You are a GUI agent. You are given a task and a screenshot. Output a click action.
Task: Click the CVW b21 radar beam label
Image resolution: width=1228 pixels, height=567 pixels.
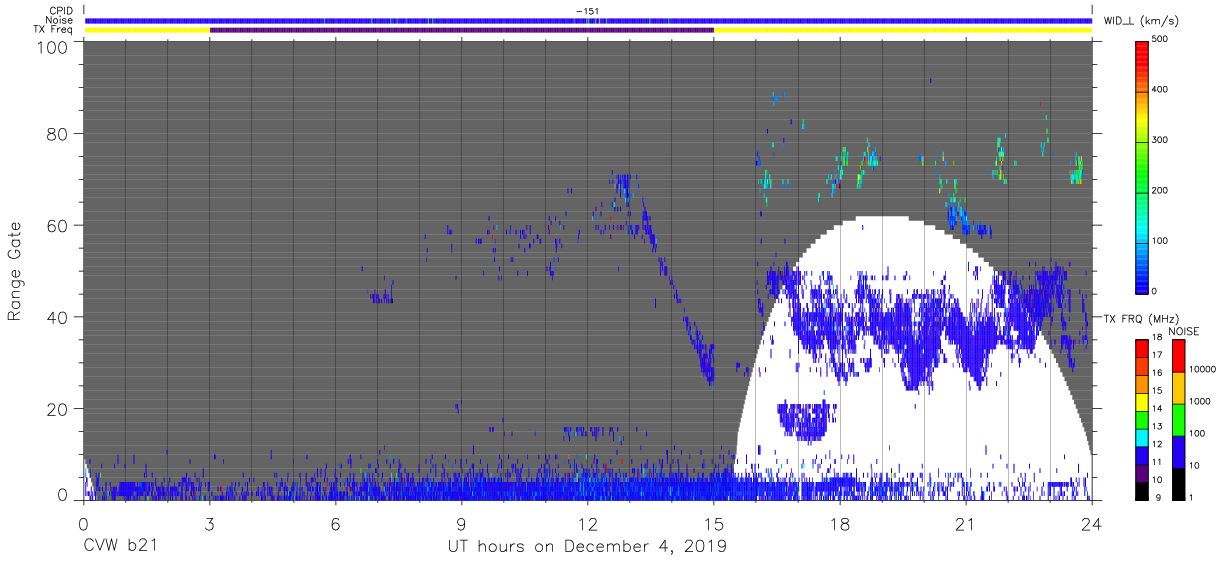tap(119, 546)
